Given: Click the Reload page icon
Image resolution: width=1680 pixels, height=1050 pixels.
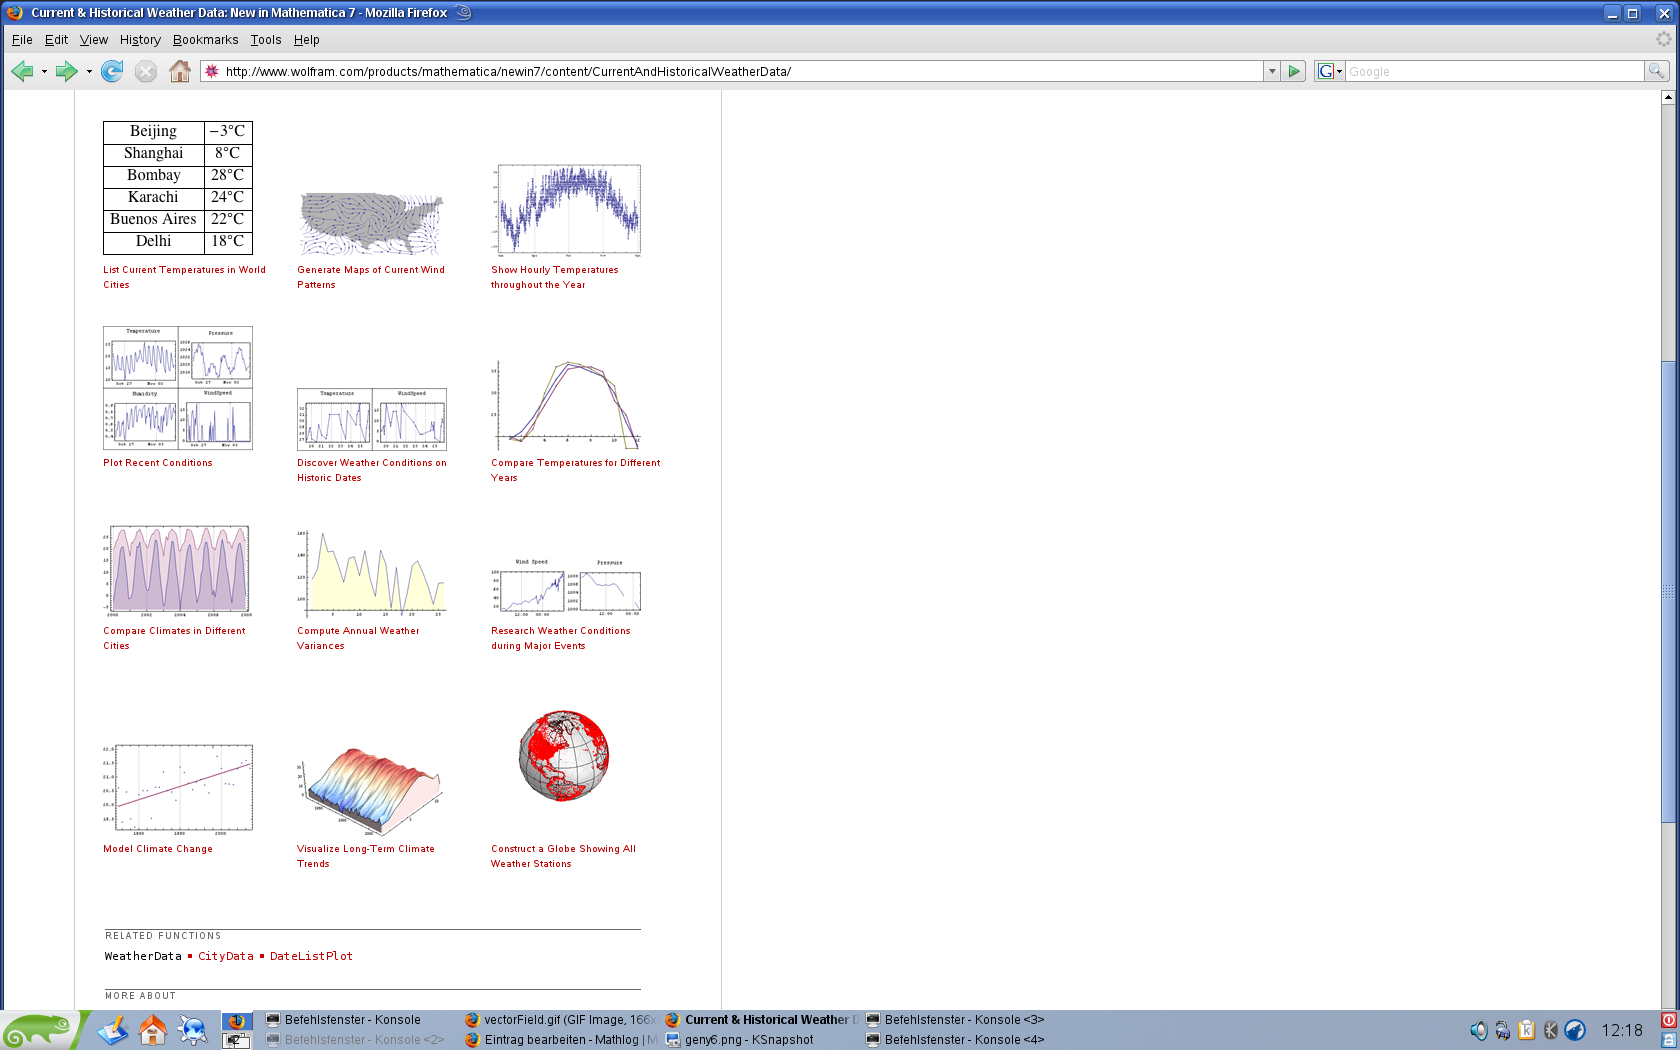Looking at the screenshot, I should (112, 71).
